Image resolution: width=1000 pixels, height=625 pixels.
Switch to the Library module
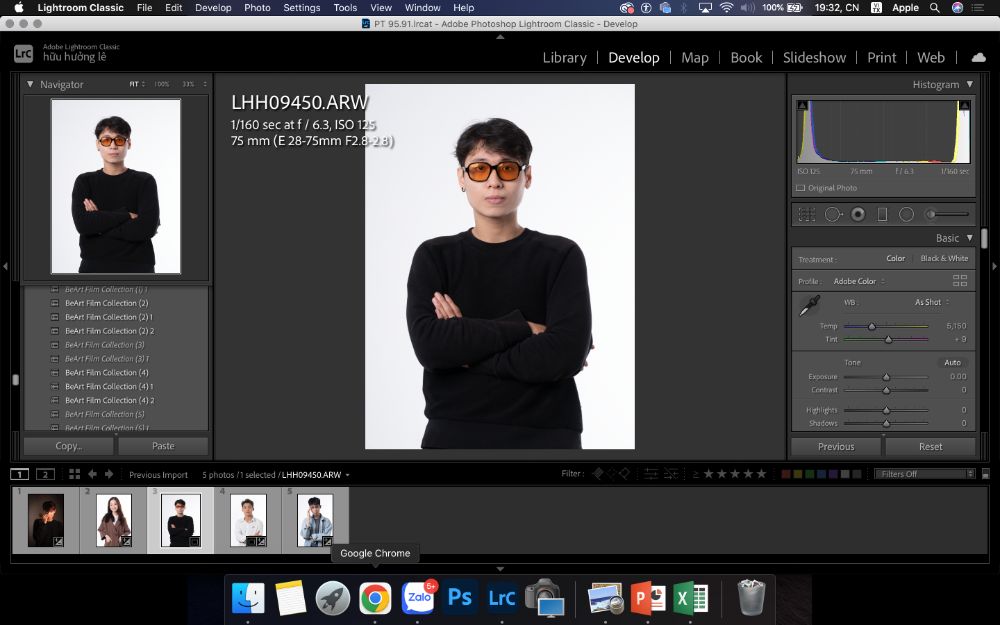pos(564,57)
